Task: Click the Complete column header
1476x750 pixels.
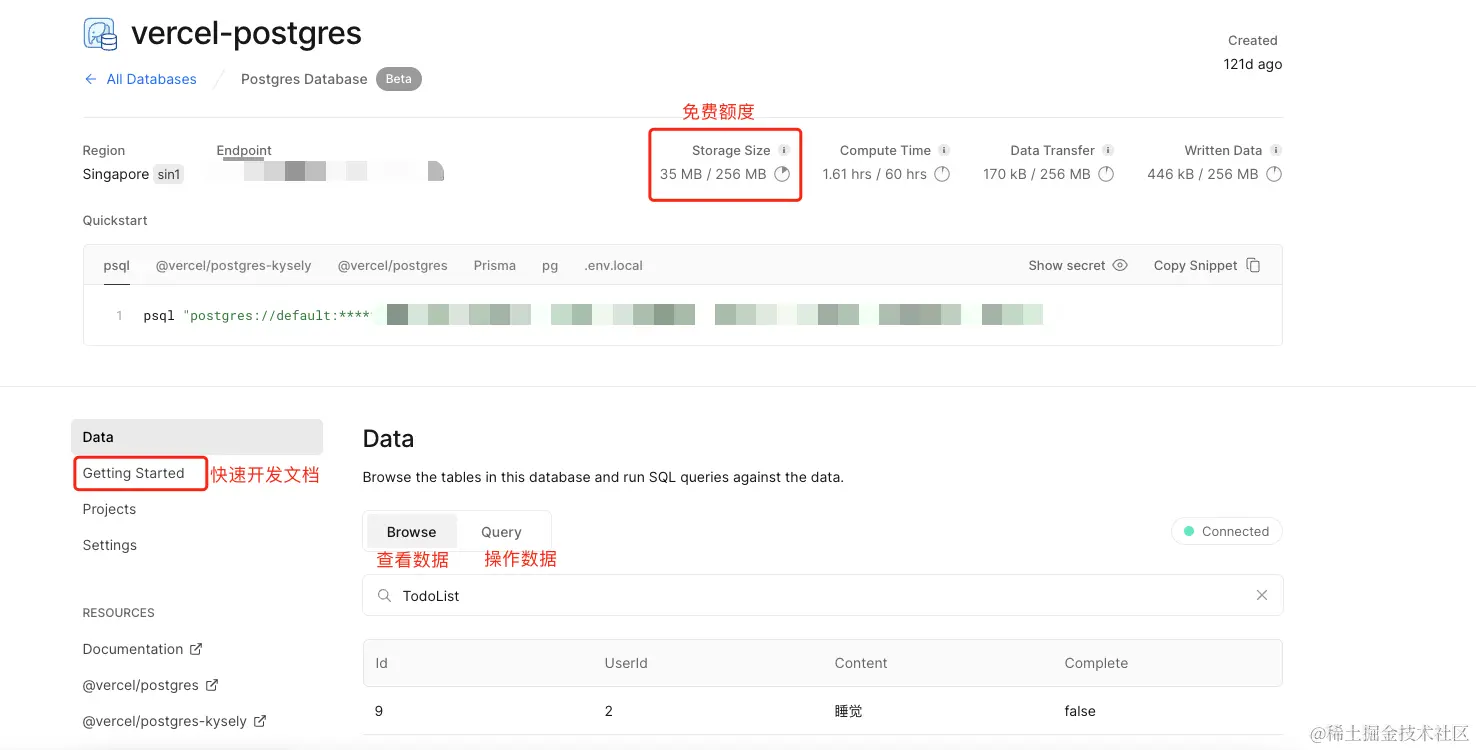Action: coord(1096,663)
